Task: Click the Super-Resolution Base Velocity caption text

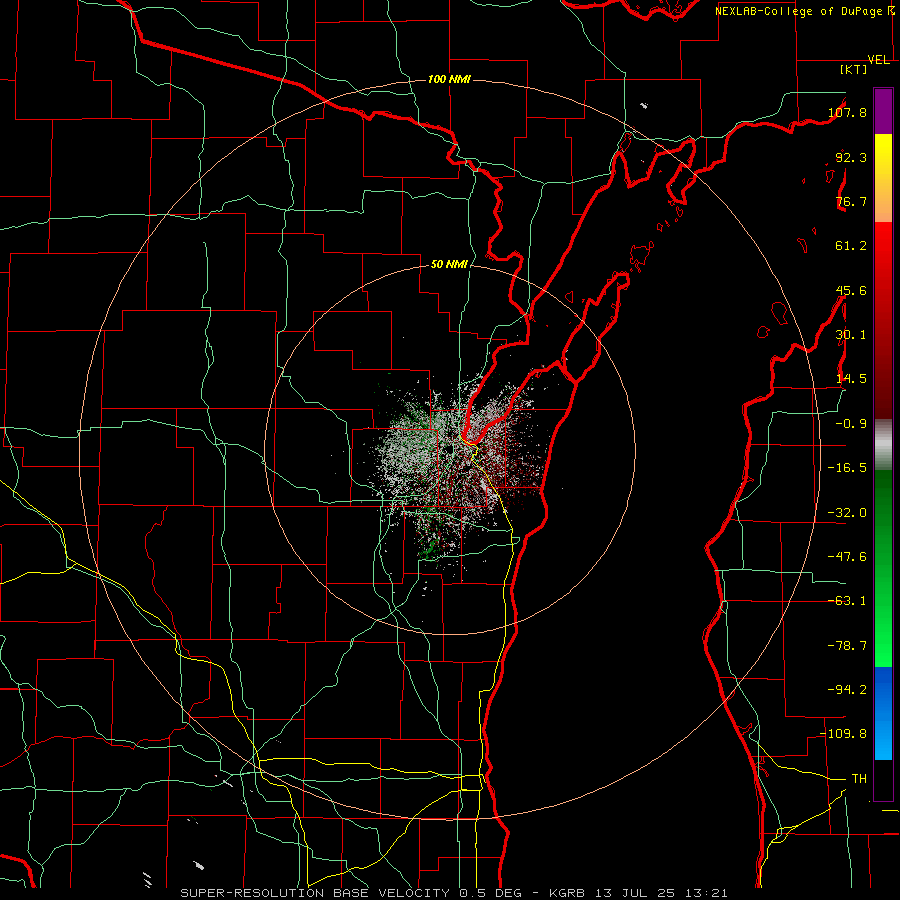Action: [x=354, y=893]
